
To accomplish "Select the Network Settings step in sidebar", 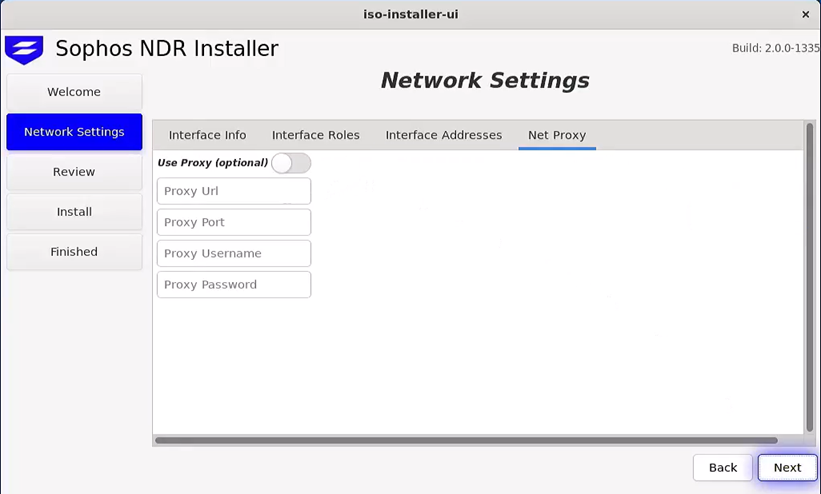I will pyautogui.click(x=74, y=132).
